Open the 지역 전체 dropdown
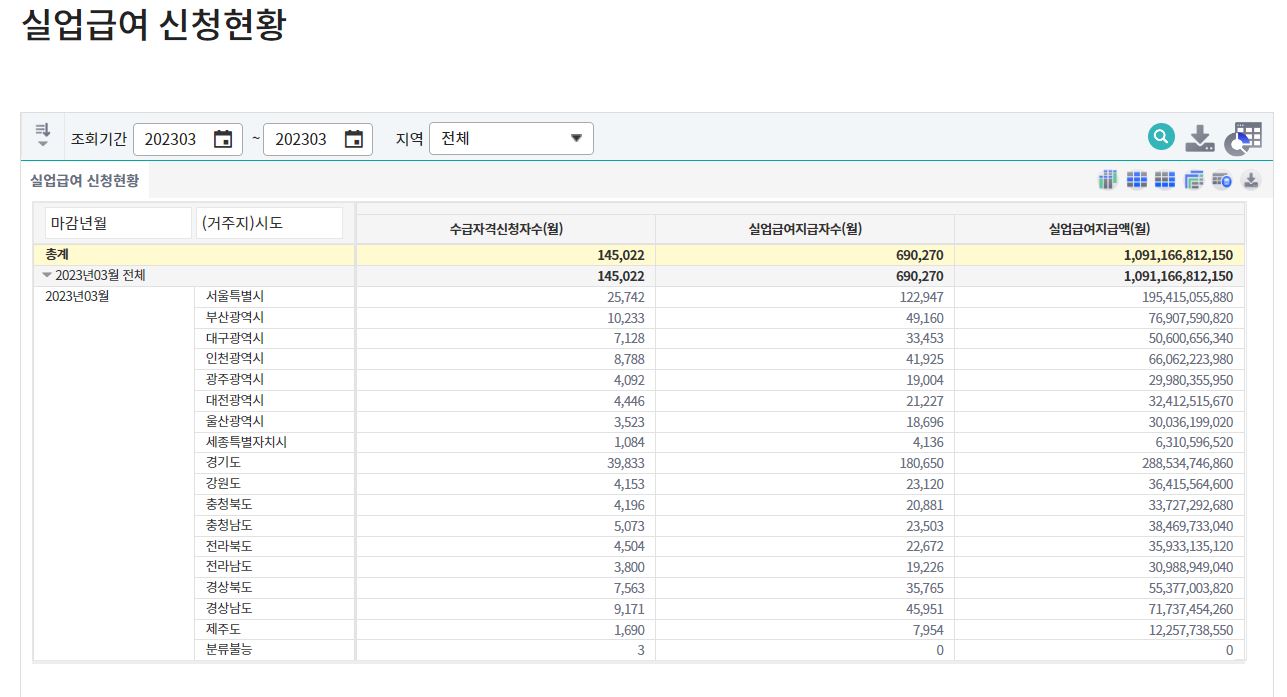 coord(511,139)
